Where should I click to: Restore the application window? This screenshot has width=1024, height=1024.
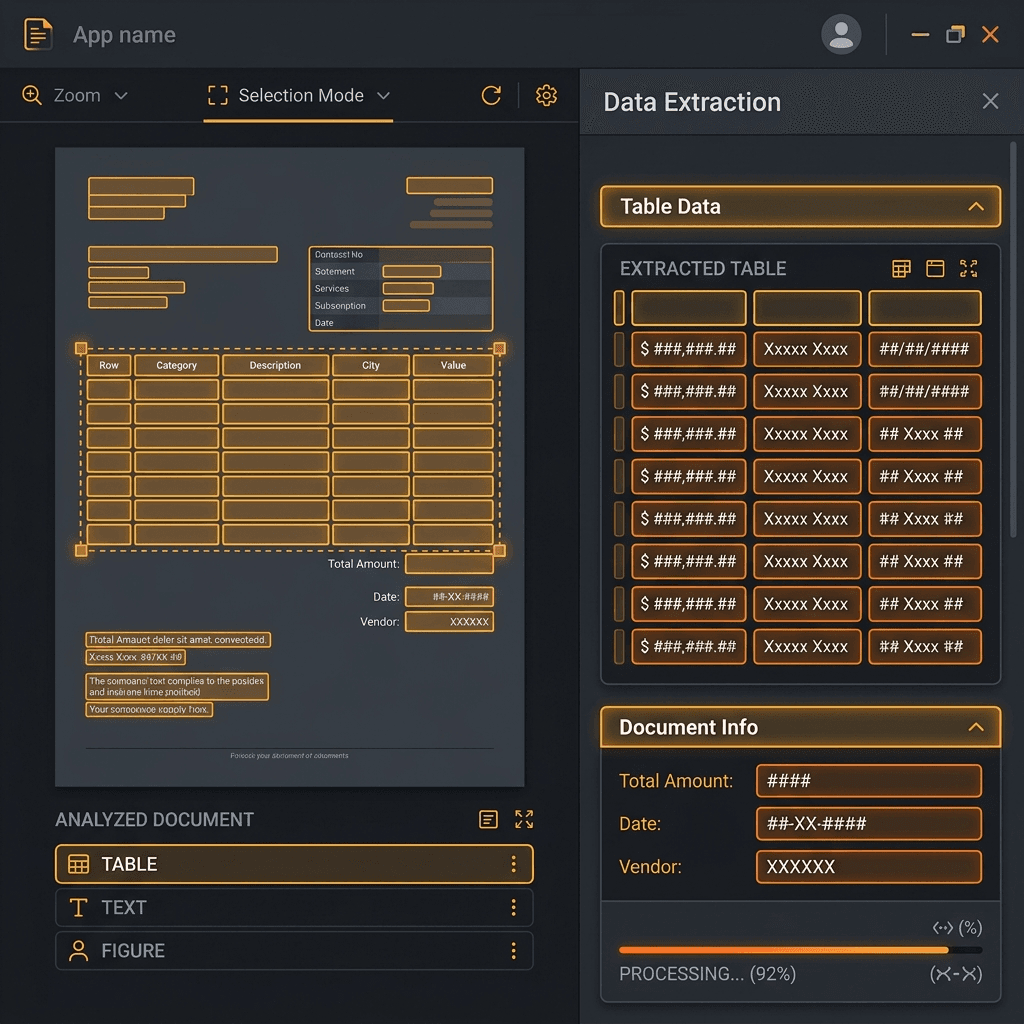coord(955,34)
